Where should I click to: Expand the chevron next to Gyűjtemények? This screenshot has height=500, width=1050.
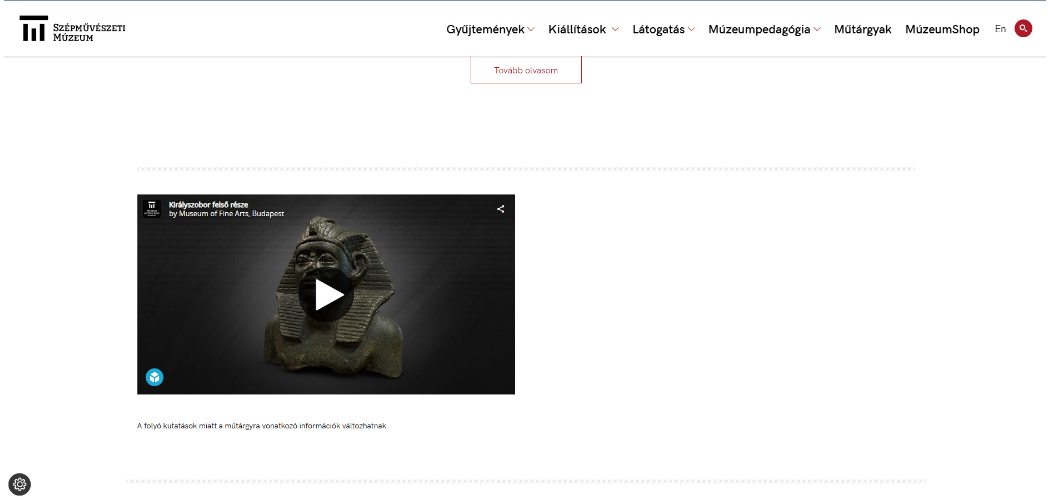point(531,30)
